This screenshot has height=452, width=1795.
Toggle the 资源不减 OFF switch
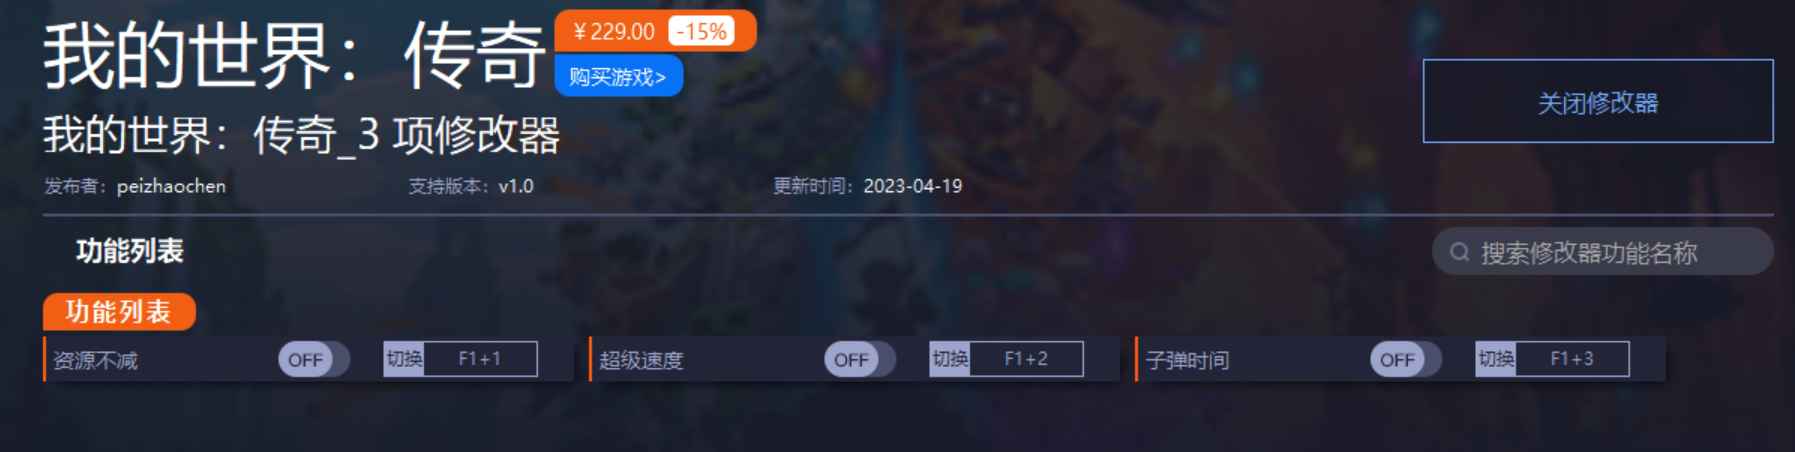[x=313, y=359]
